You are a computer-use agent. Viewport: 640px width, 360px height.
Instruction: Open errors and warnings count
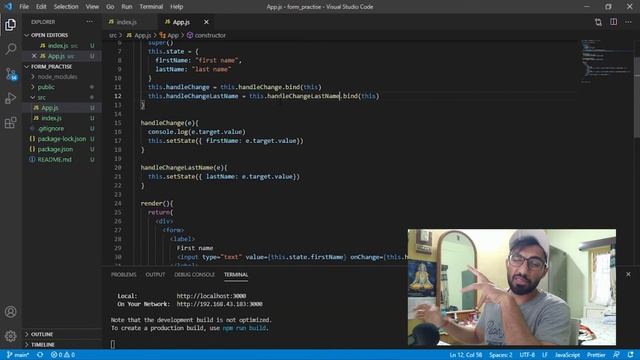point(63,355)
